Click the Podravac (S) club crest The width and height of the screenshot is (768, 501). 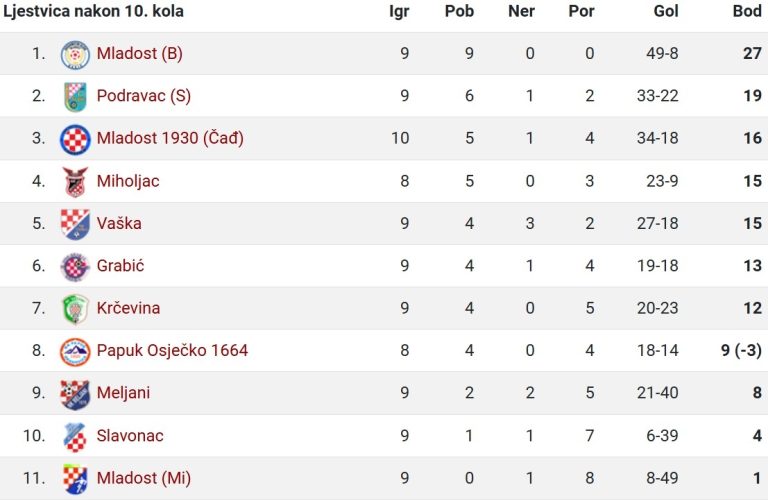coord(75,96)
